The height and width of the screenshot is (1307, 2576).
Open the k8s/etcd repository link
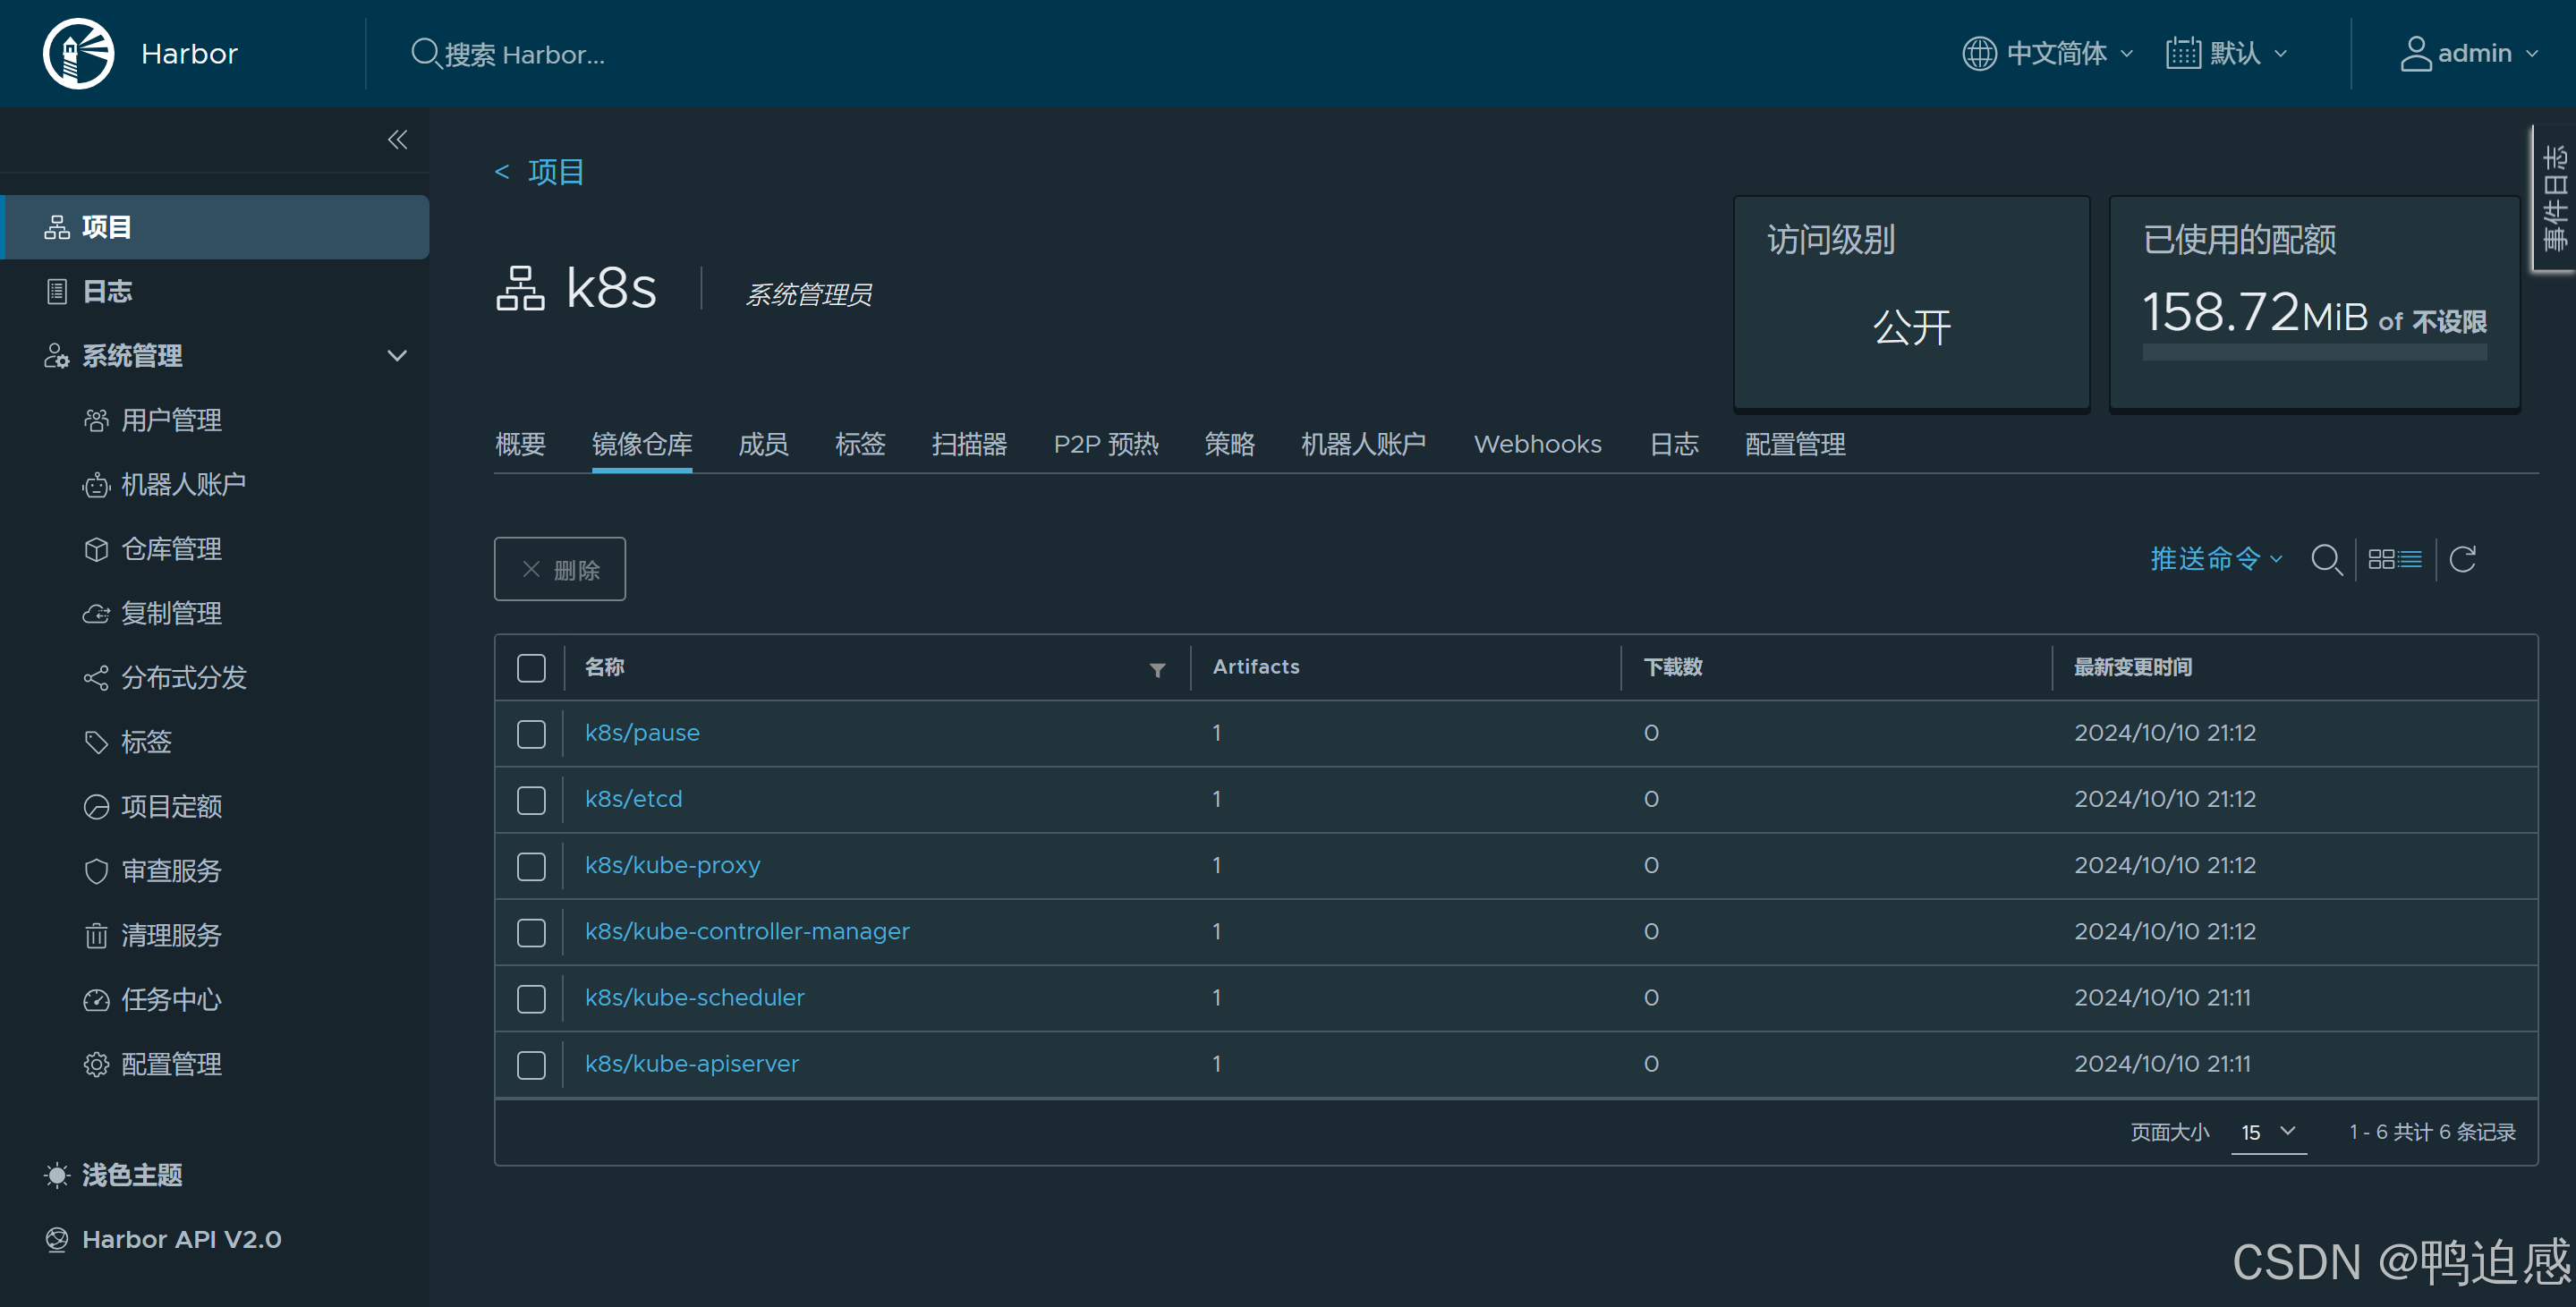click(634, 799)
